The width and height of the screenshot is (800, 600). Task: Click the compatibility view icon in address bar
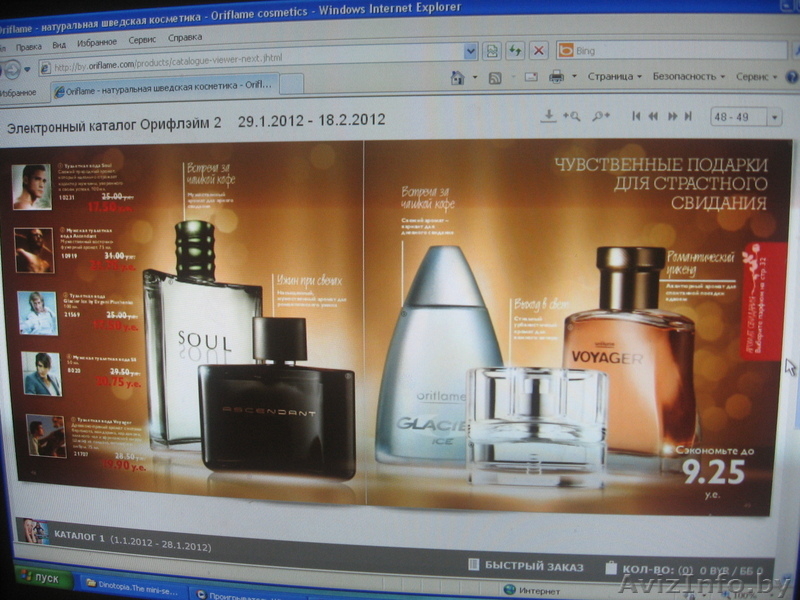[493, 50]
